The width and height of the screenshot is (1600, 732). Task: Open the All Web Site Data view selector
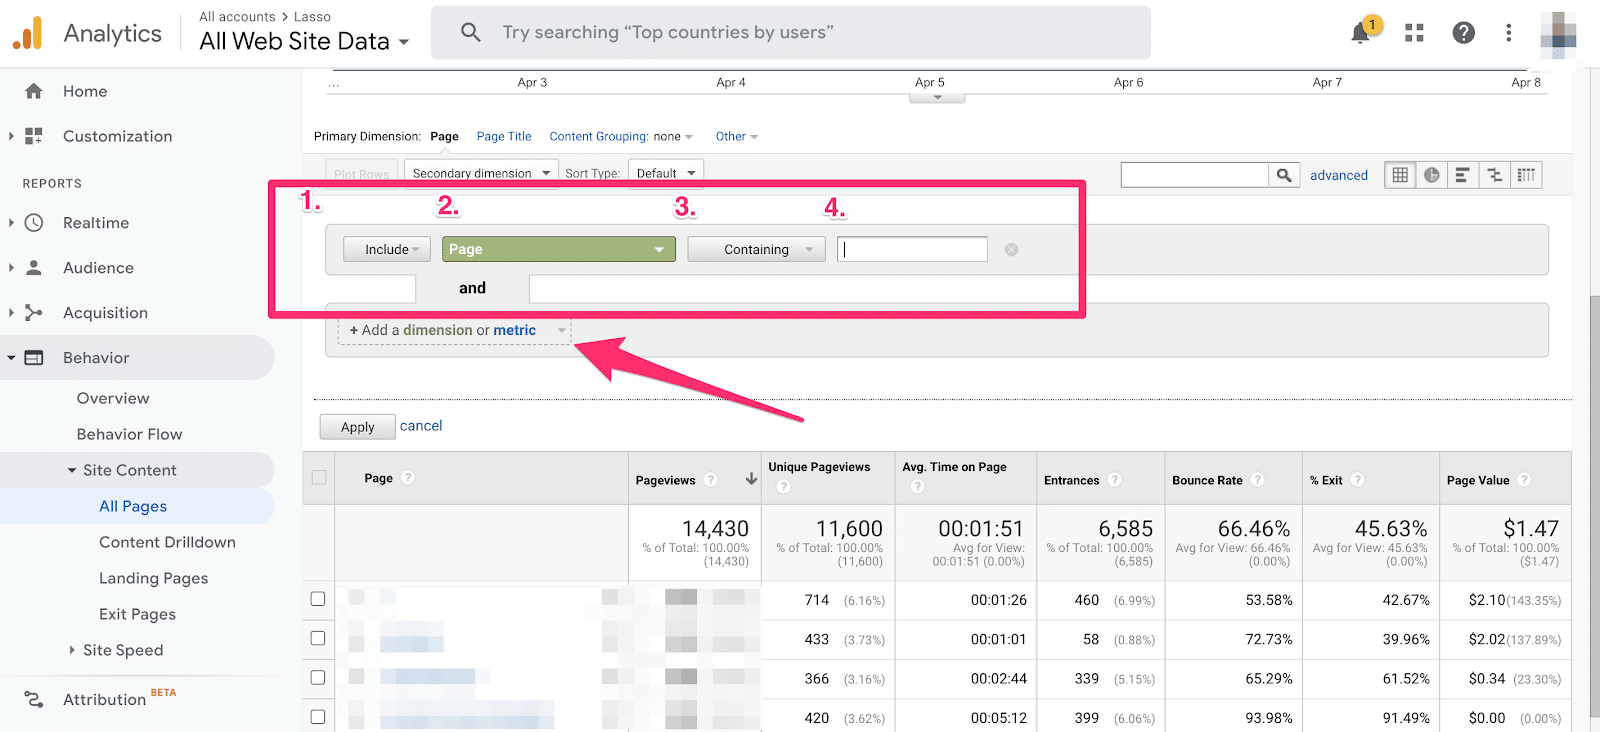304,41
